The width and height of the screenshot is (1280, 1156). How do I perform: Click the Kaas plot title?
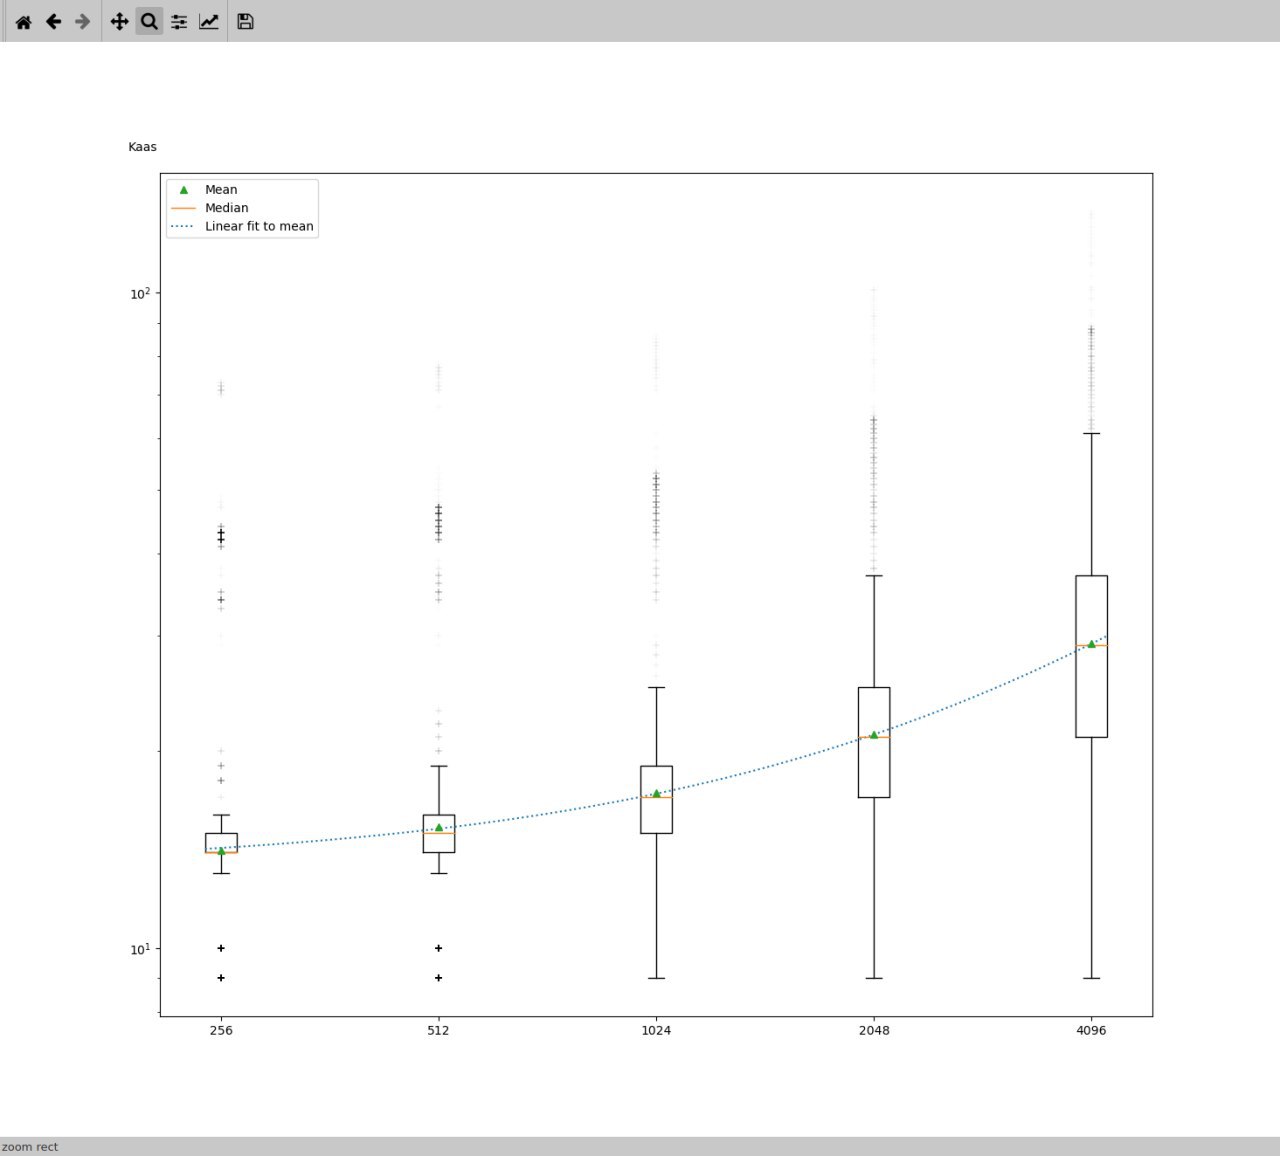tap(142, 147)
